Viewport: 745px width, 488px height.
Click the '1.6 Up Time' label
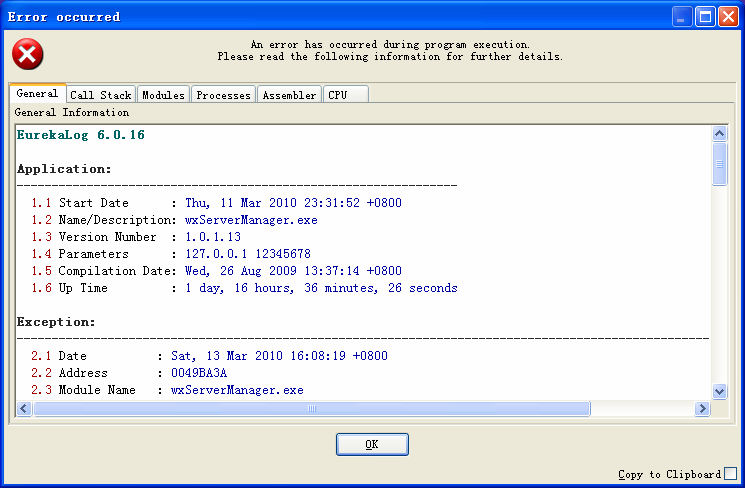[69, 288]
